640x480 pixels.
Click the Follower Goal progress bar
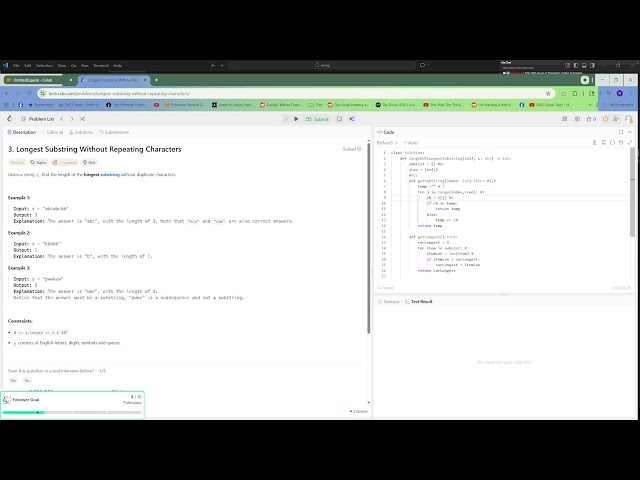[72, 413]
